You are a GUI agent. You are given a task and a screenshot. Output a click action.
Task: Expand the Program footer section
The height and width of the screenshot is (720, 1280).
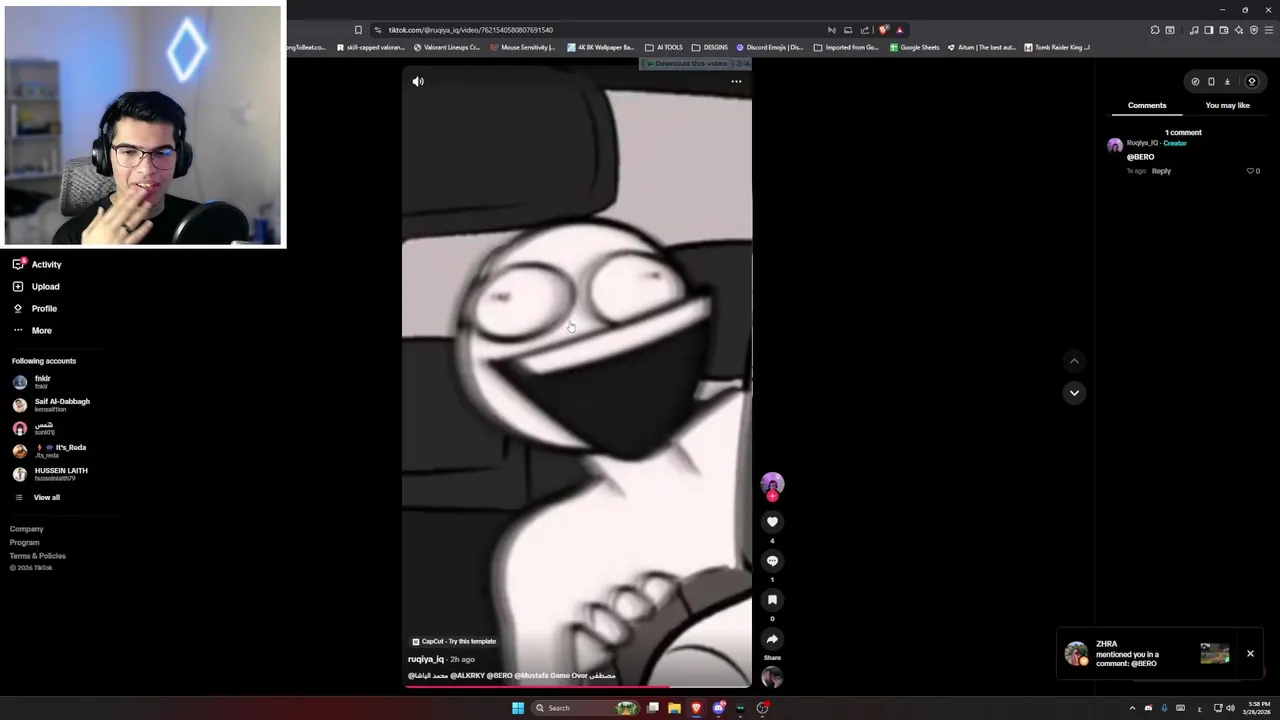pyautogui.click(x=27, y=542)
